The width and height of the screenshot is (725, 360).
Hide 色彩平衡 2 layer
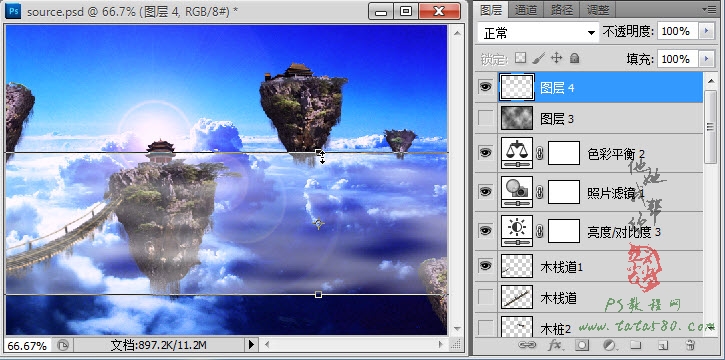click(x=485, y=153)
